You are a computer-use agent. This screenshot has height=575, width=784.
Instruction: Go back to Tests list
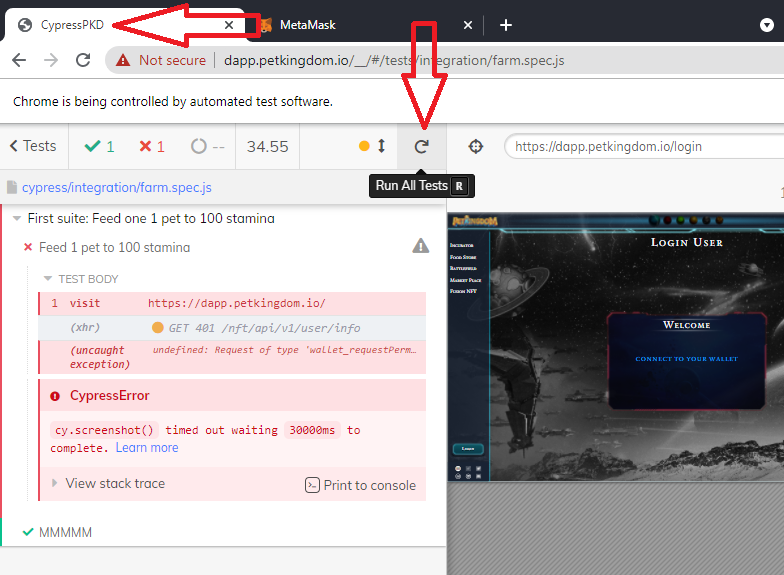(33, 146)
